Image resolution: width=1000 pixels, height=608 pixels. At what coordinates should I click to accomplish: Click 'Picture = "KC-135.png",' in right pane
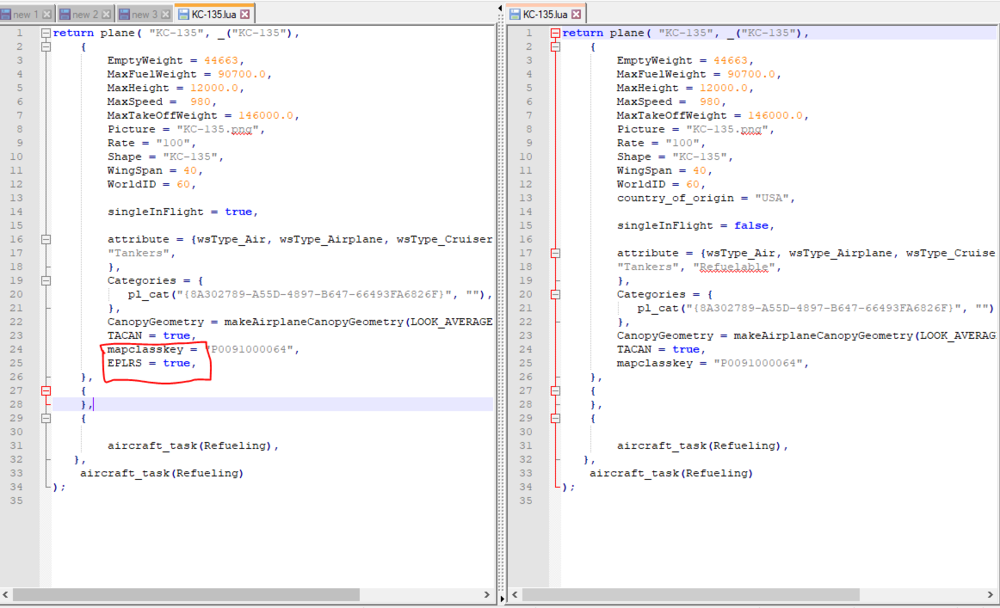(695, 130)
